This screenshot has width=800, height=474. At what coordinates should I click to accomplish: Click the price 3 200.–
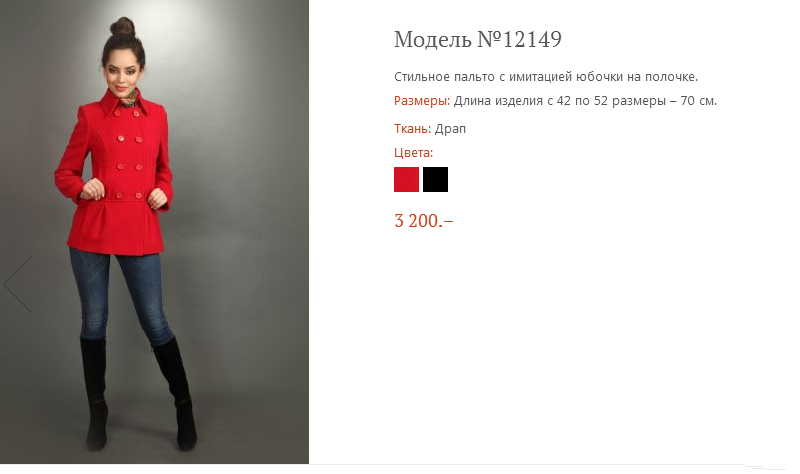click(423, 221)
